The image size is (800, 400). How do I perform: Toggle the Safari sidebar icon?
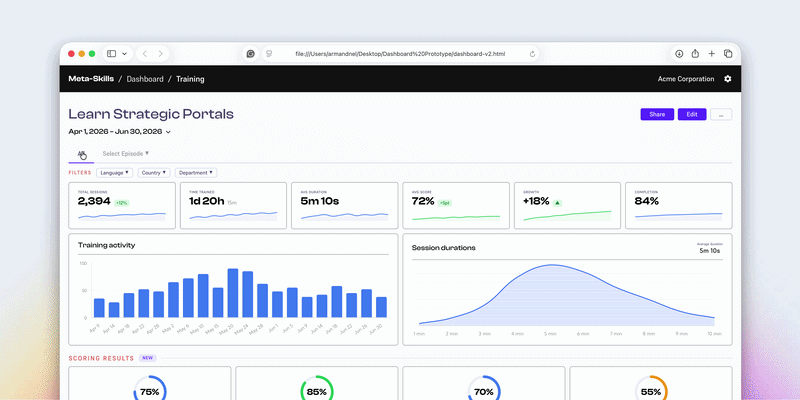click(x=111, y=54)
